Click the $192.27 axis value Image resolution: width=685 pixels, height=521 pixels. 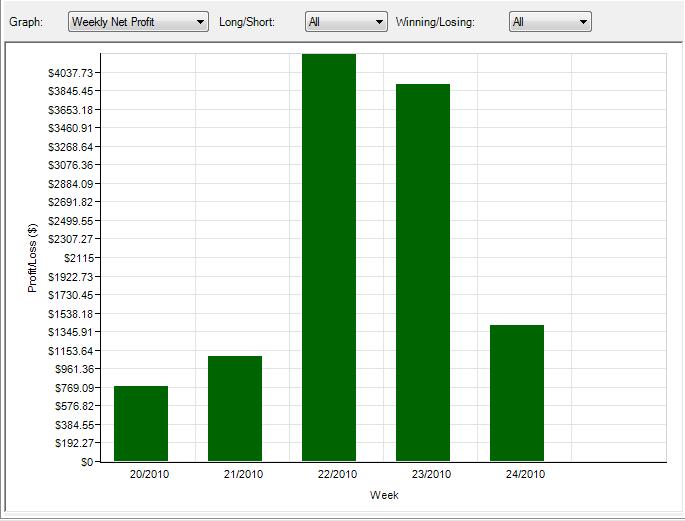pyautogui.click(x=75, y=443)
